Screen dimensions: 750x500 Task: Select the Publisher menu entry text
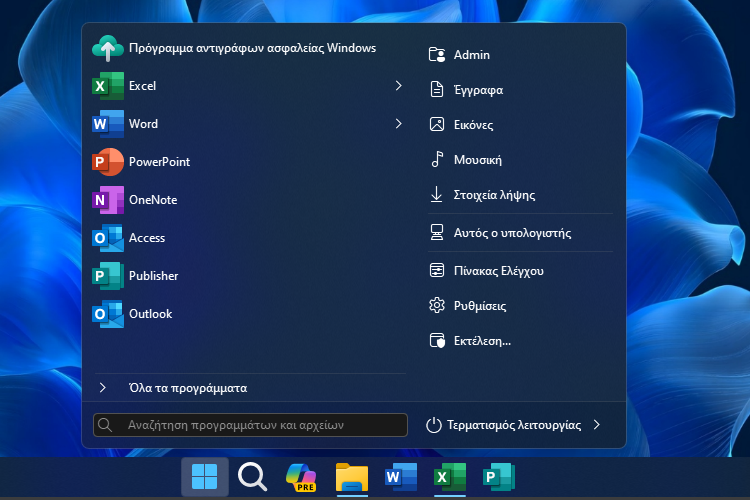click(x=154, y=276)
